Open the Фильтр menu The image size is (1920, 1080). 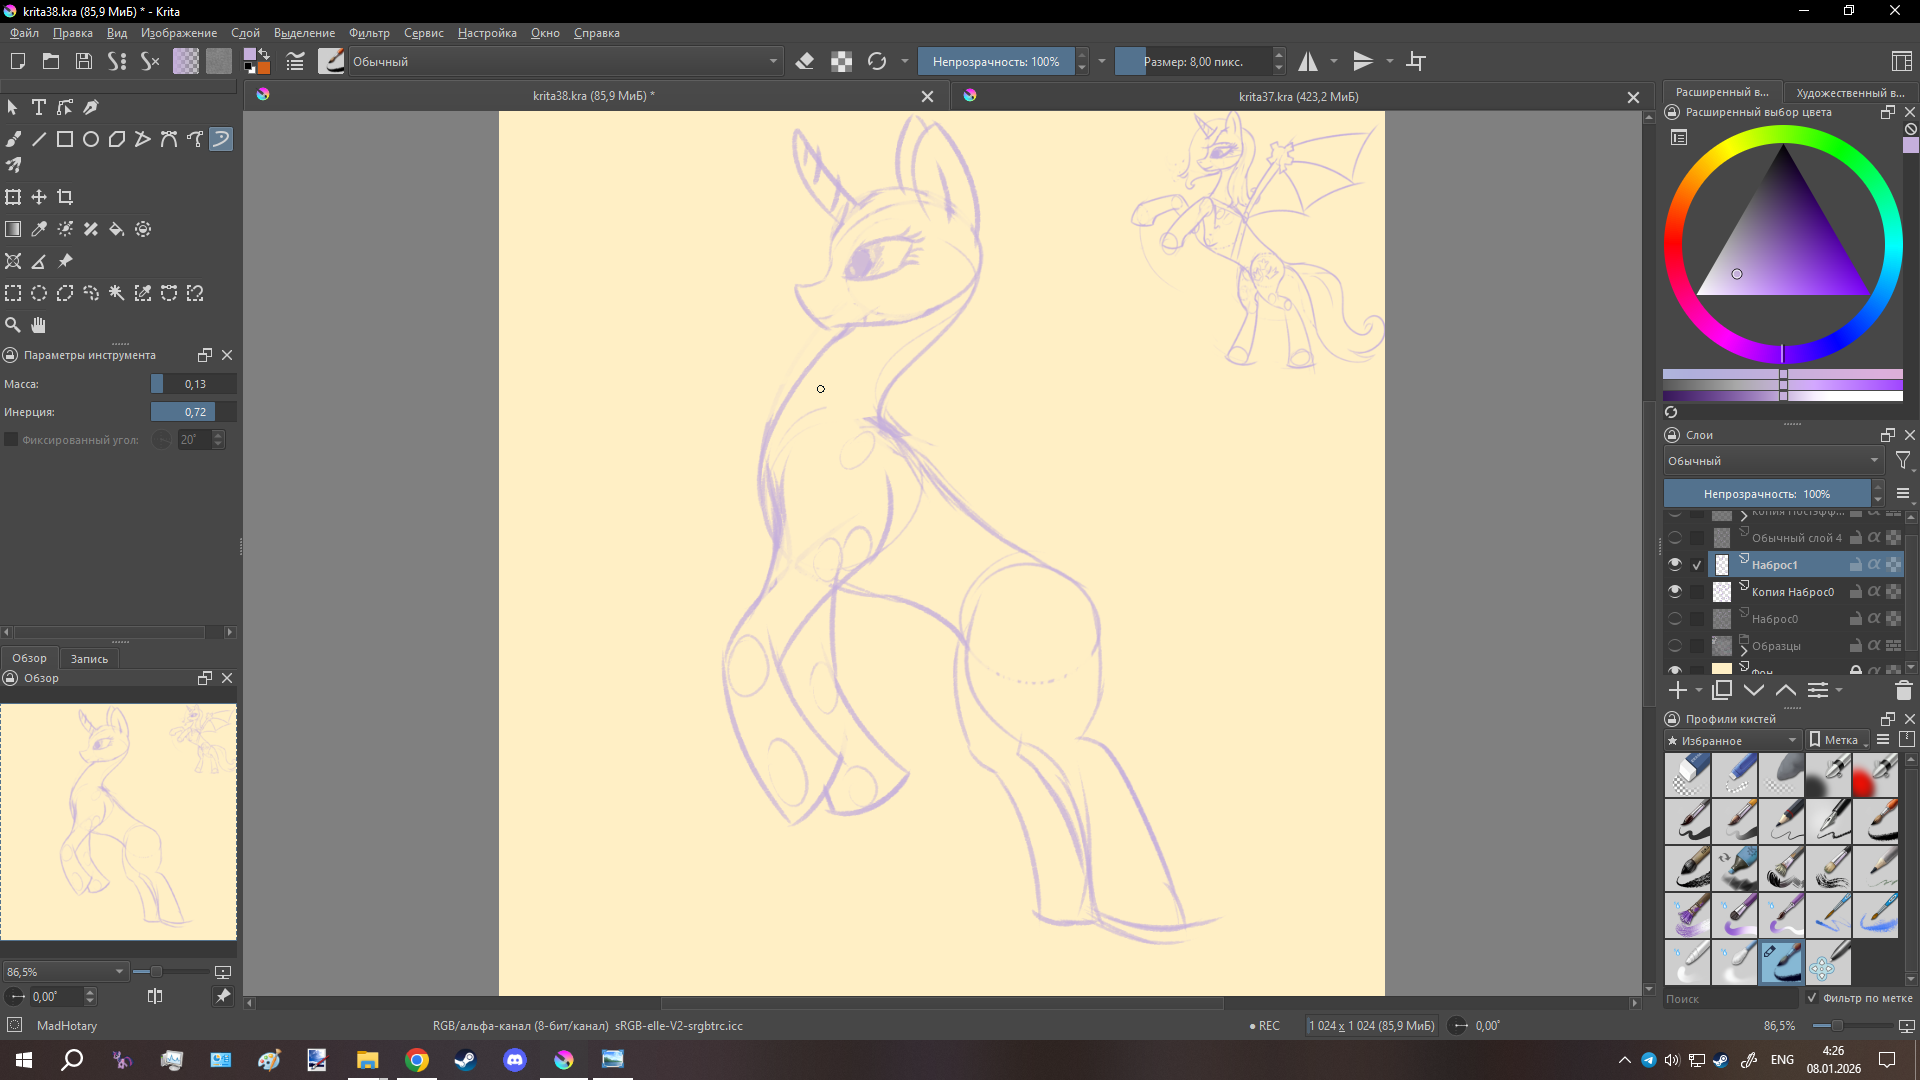coord(369,33)
